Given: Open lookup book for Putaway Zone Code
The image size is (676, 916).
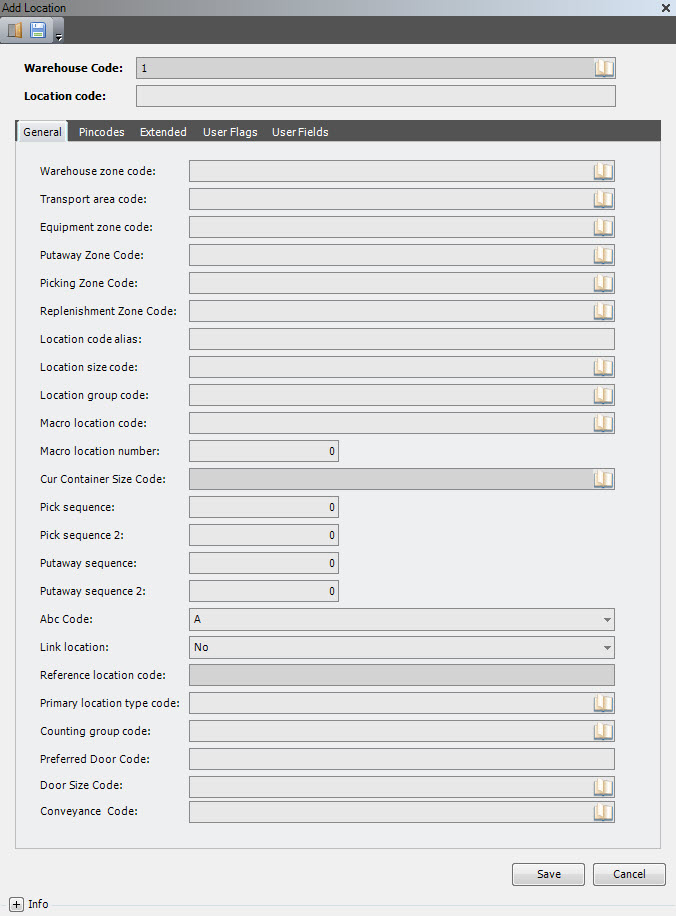Looking at the screenshot, I should (x=604, y=255).
